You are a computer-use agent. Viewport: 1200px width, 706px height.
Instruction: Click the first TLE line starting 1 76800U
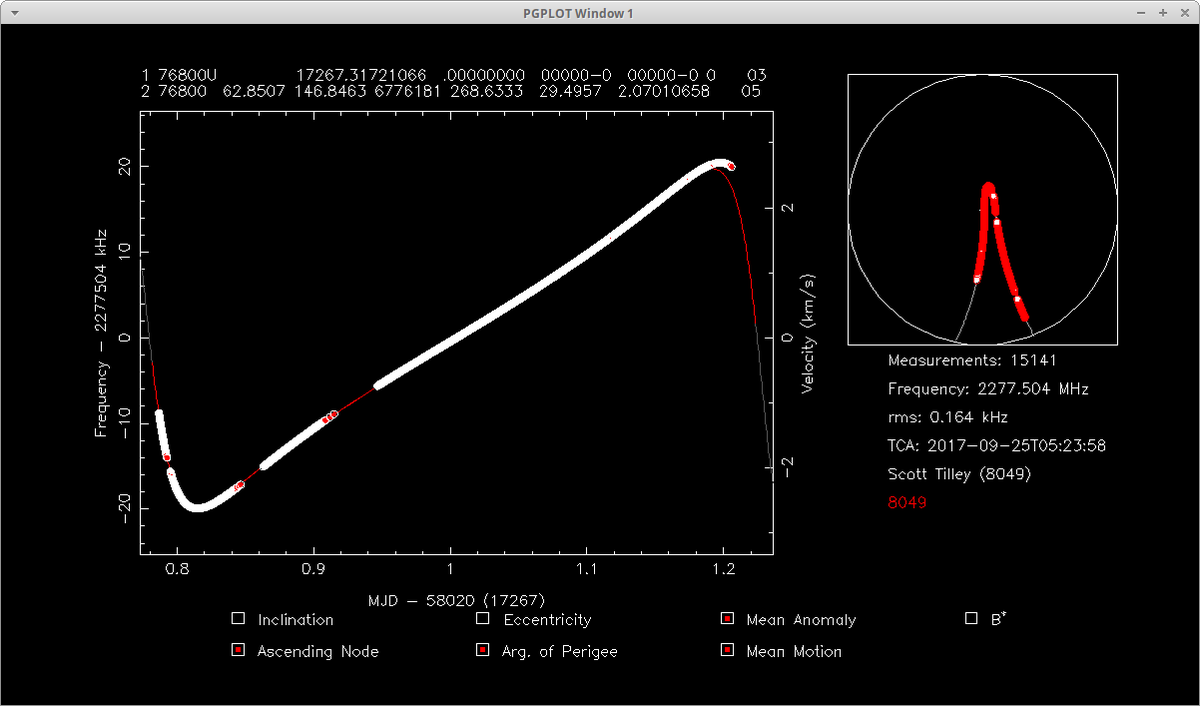(454, 75)
